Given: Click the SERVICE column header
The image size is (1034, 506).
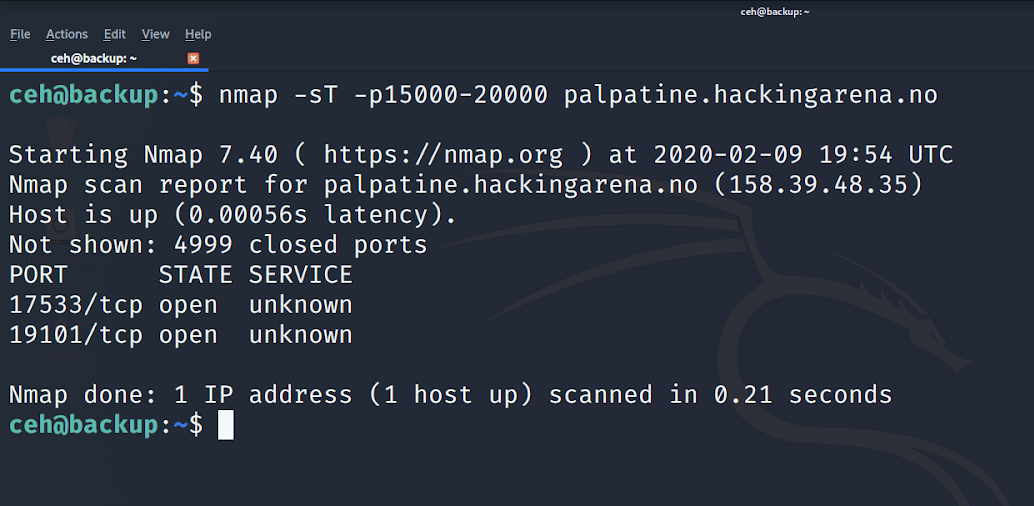Looking at the screenshot, I should 300,274.
